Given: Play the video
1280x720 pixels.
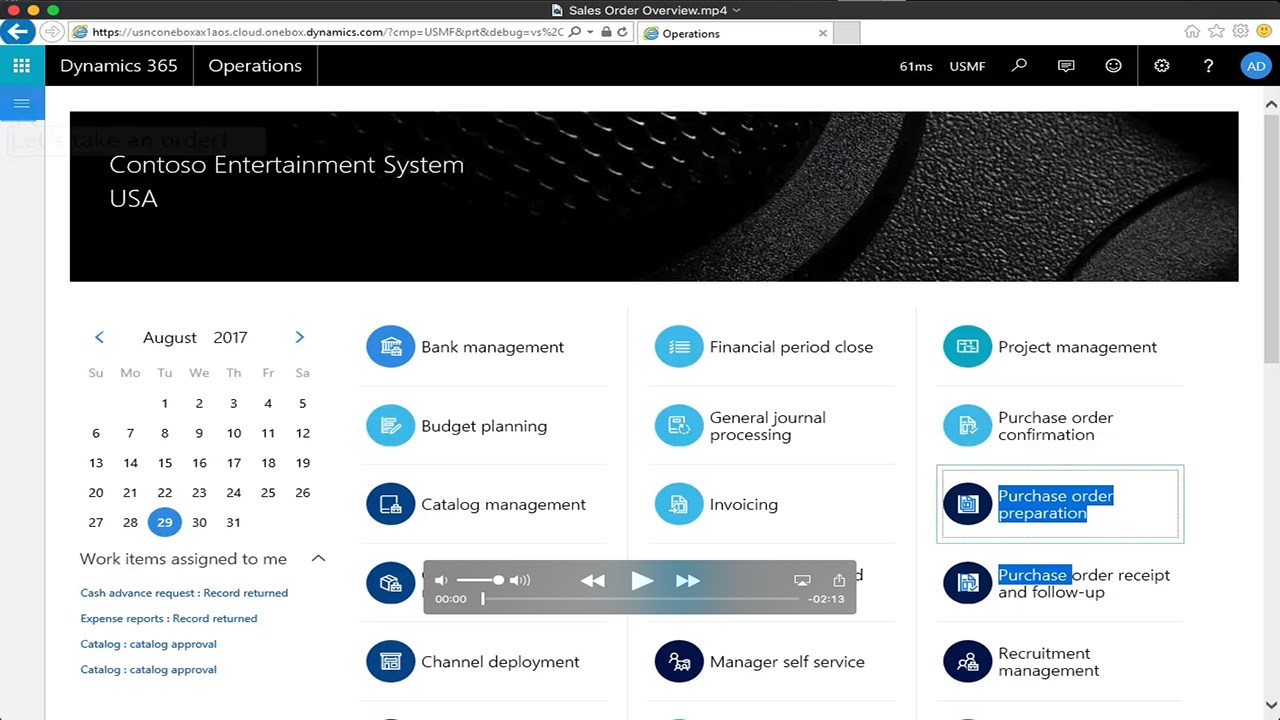Looking at the screenshot, I should (642, 580).
